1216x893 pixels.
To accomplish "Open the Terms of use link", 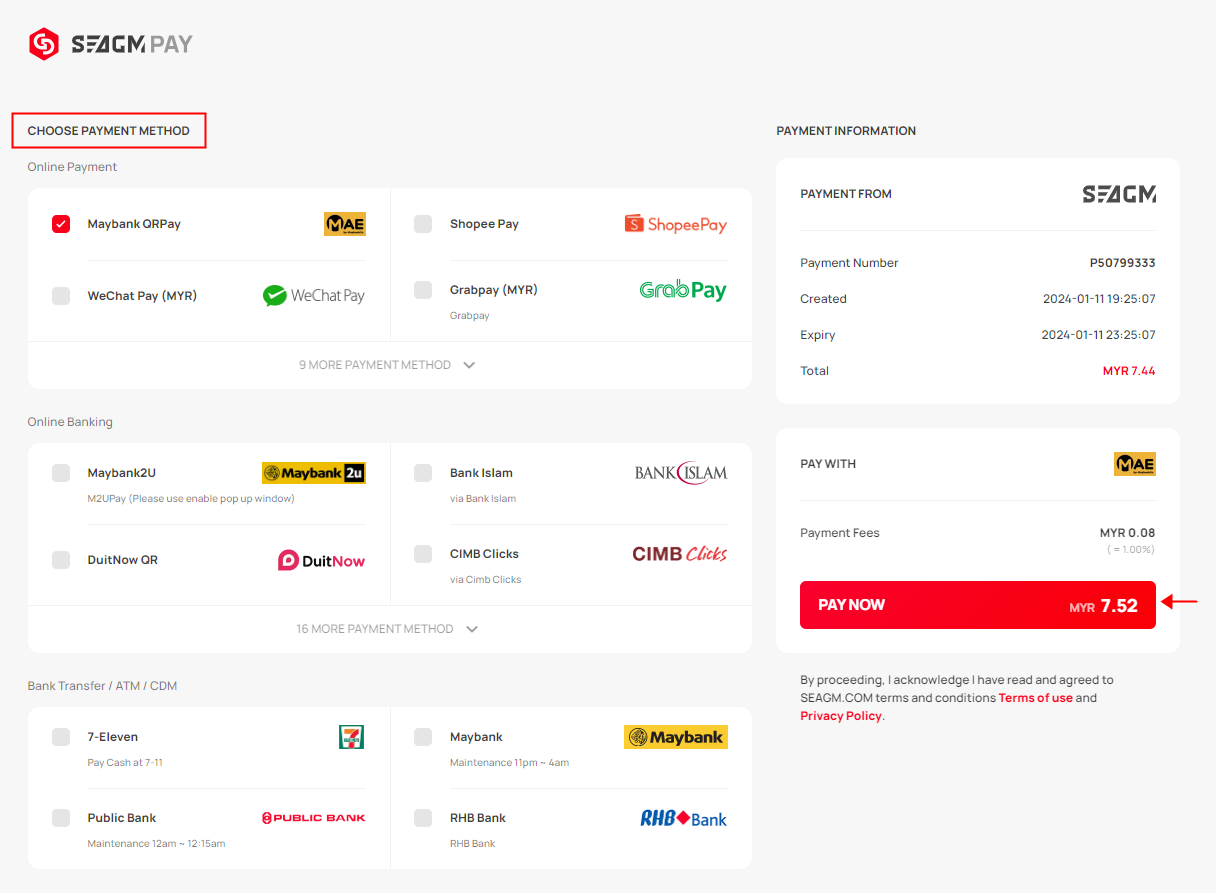I will [x=1035, y=698].
